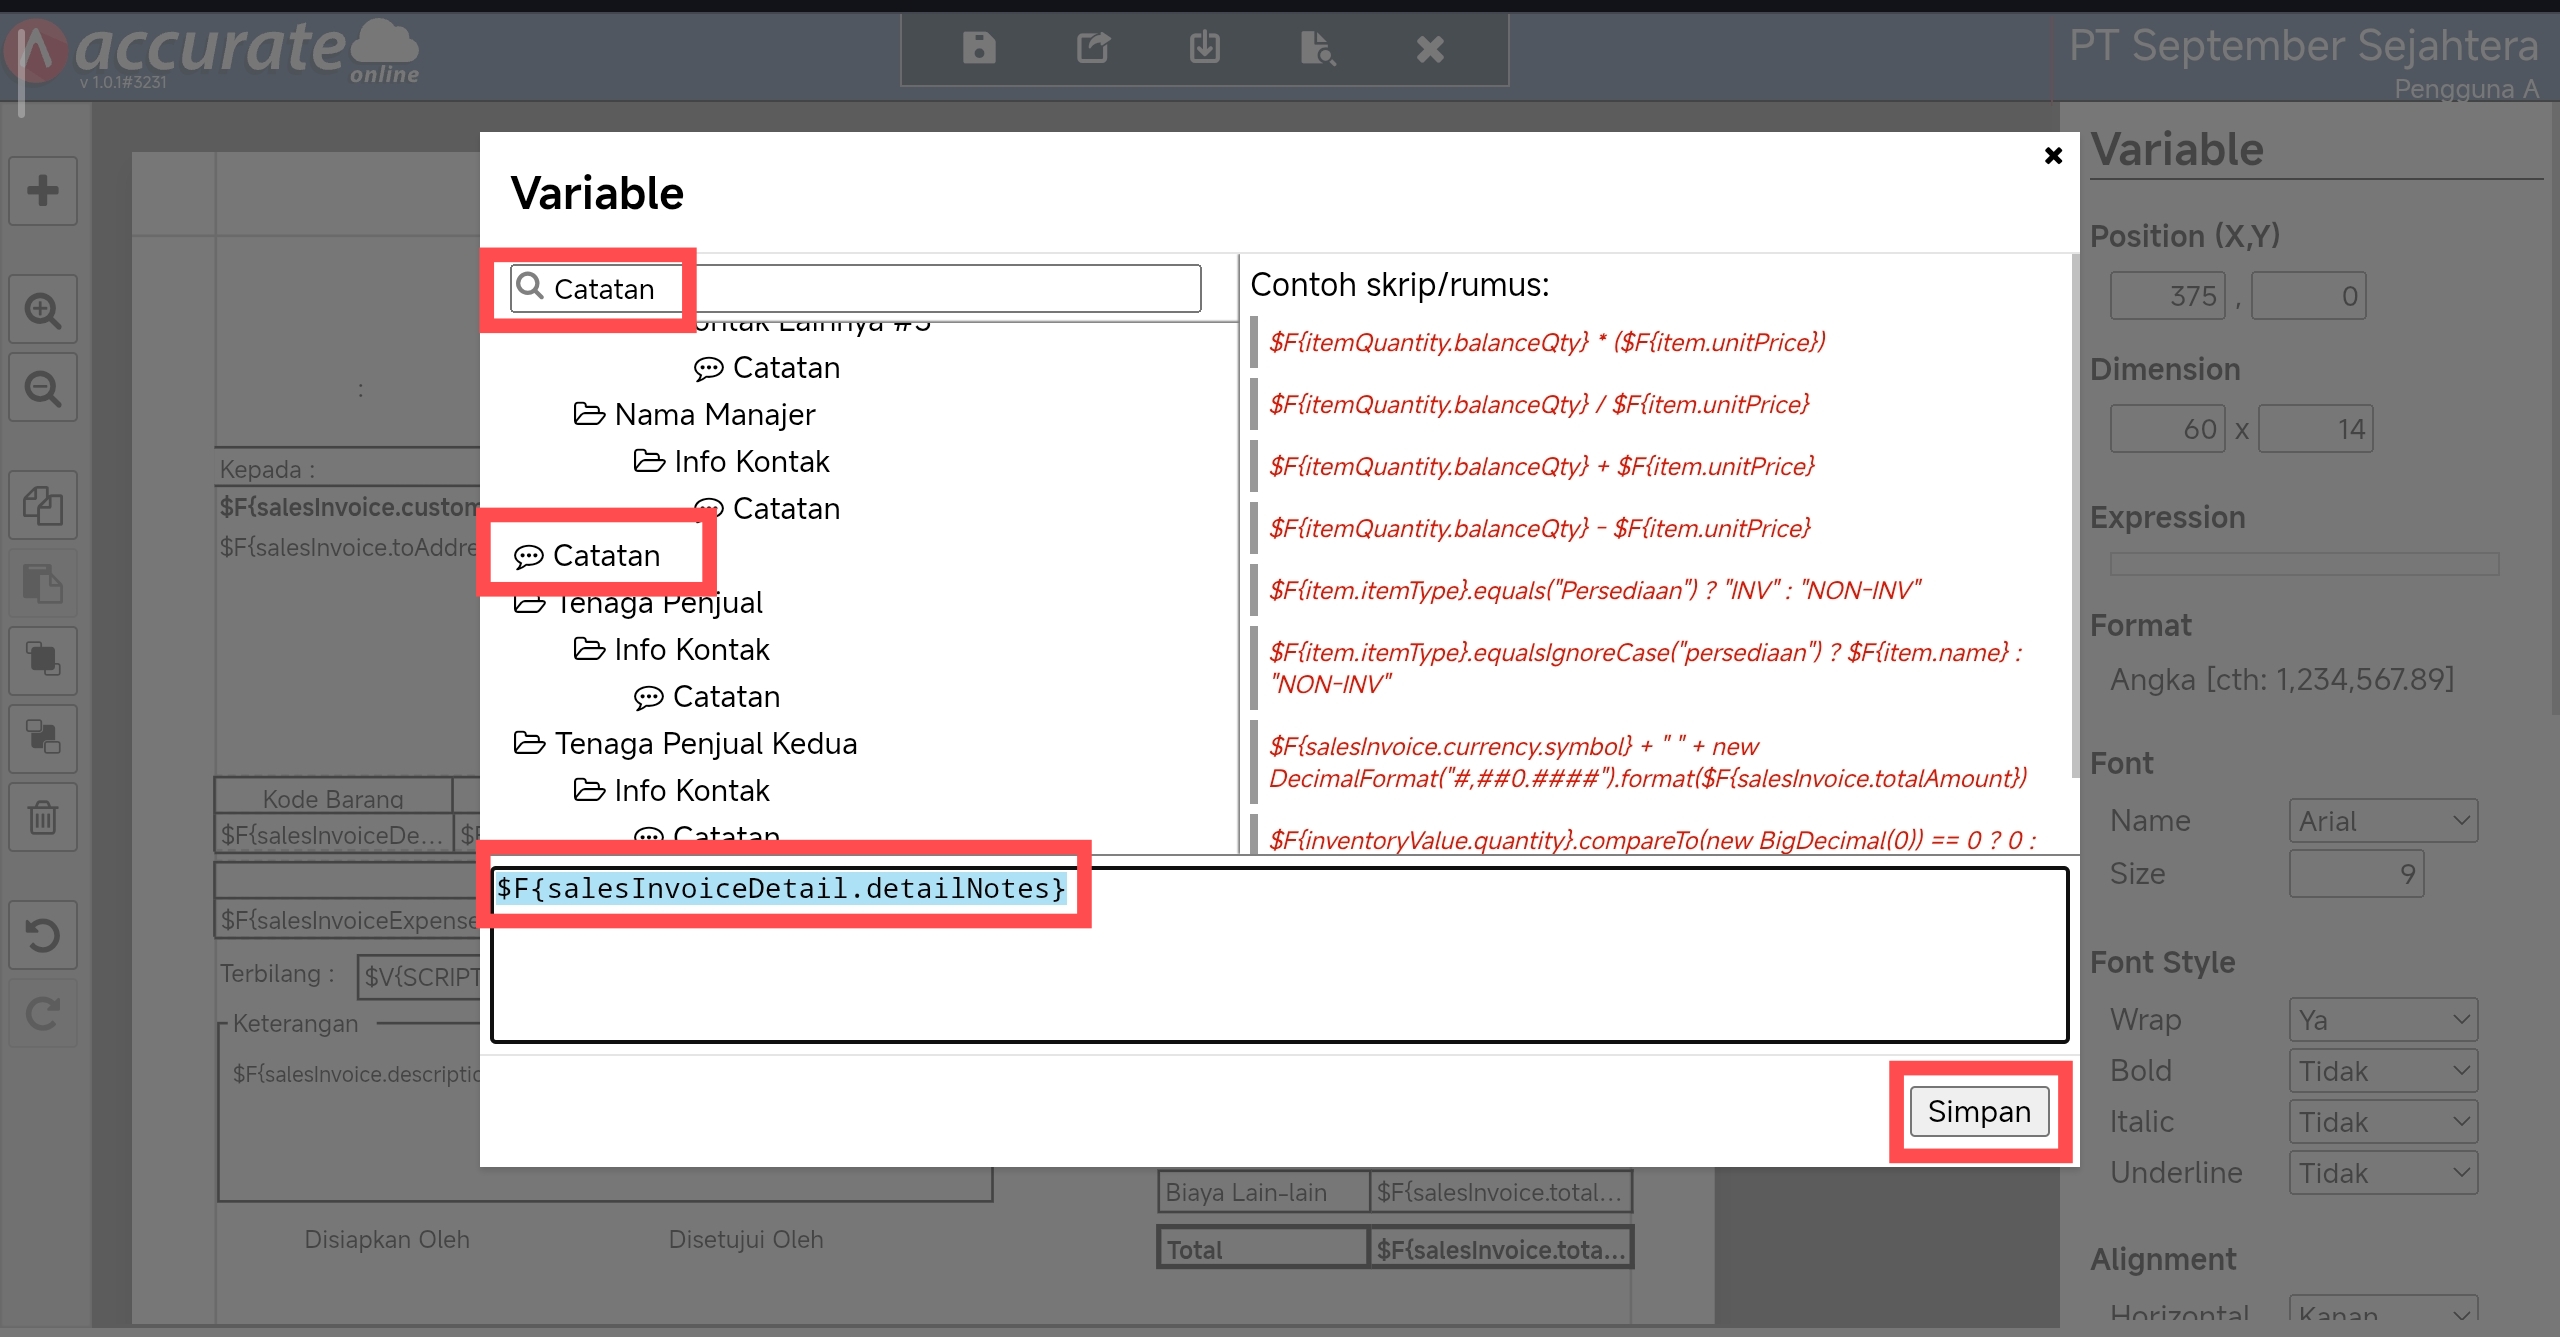2560x1337 pixels.
Task: Close the Variable dialog with X
Action: coord(2053,156)
